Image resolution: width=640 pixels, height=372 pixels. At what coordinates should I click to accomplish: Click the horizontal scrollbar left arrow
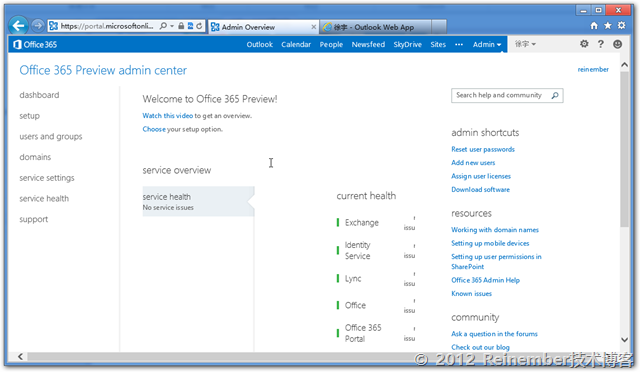click(20, 357)
